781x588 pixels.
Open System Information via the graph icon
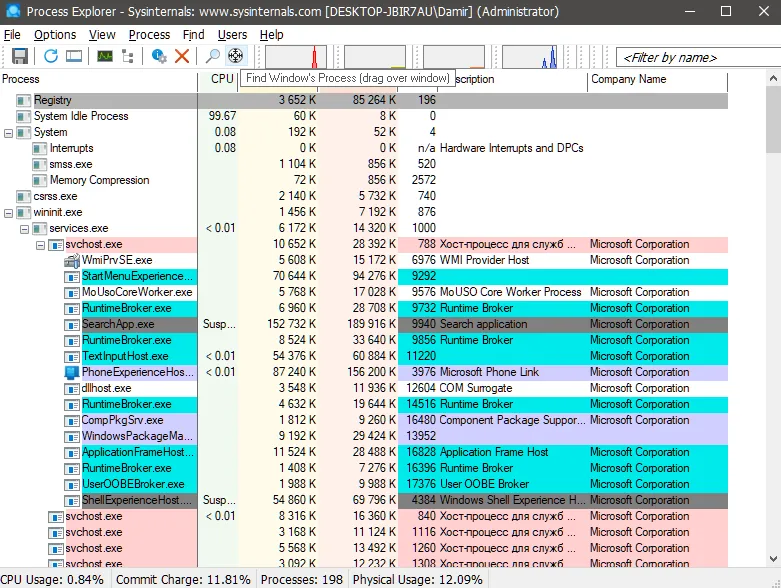click(105, 56)
